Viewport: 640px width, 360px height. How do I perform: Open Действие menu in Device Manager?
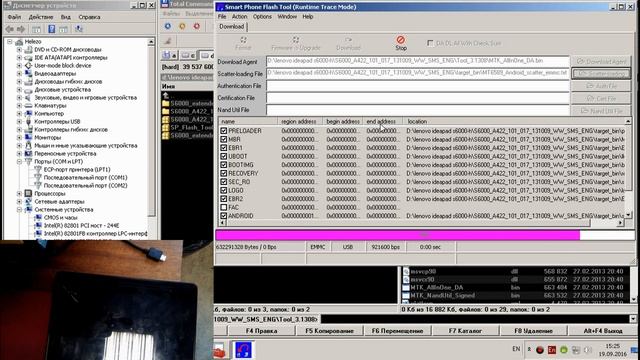41,17
